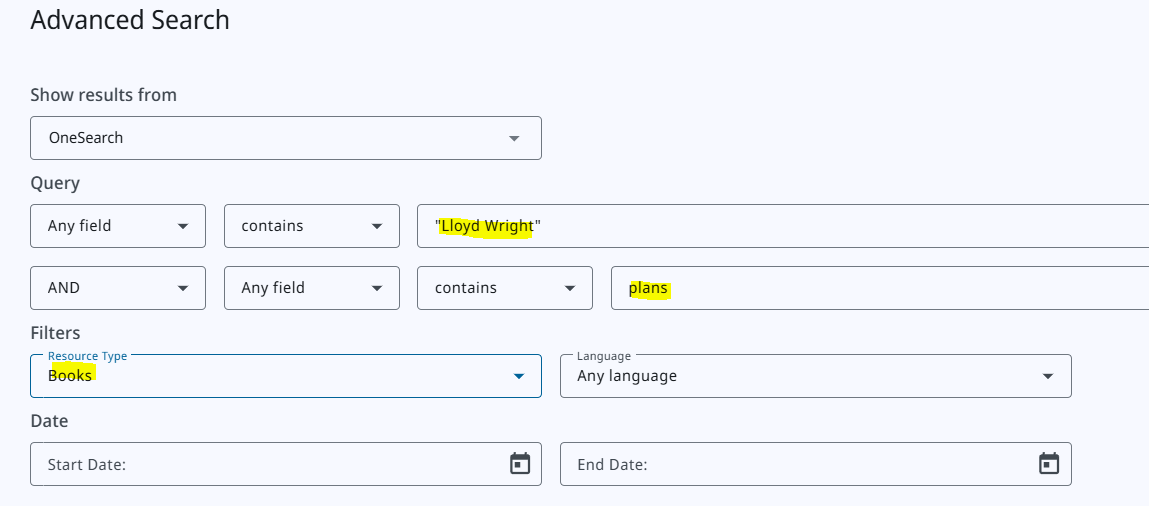Screen dimensions: 1149x506
Task: Click the "Lloyd Wright" query text field
Action: [783, 226]
